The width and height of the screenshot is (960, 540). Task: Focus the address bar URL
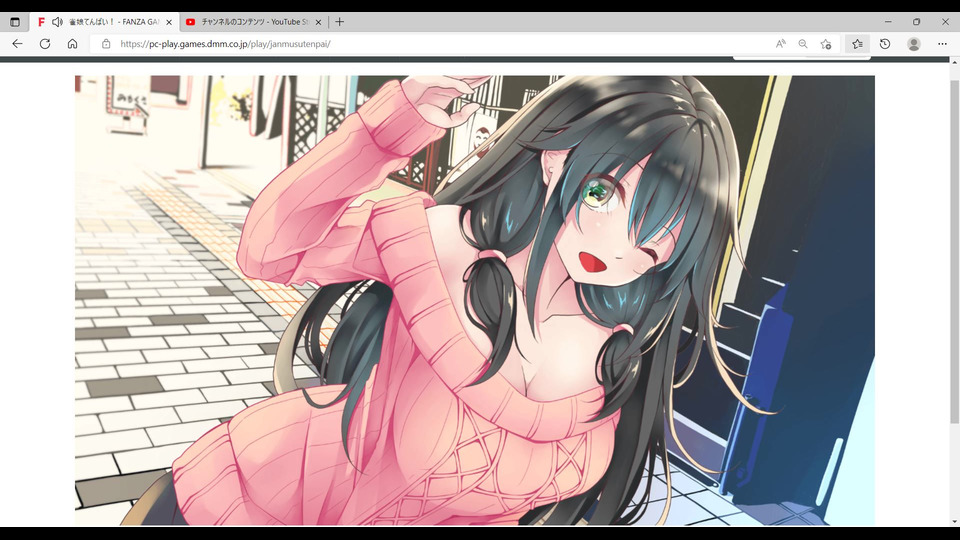click(x=225, y=44)
